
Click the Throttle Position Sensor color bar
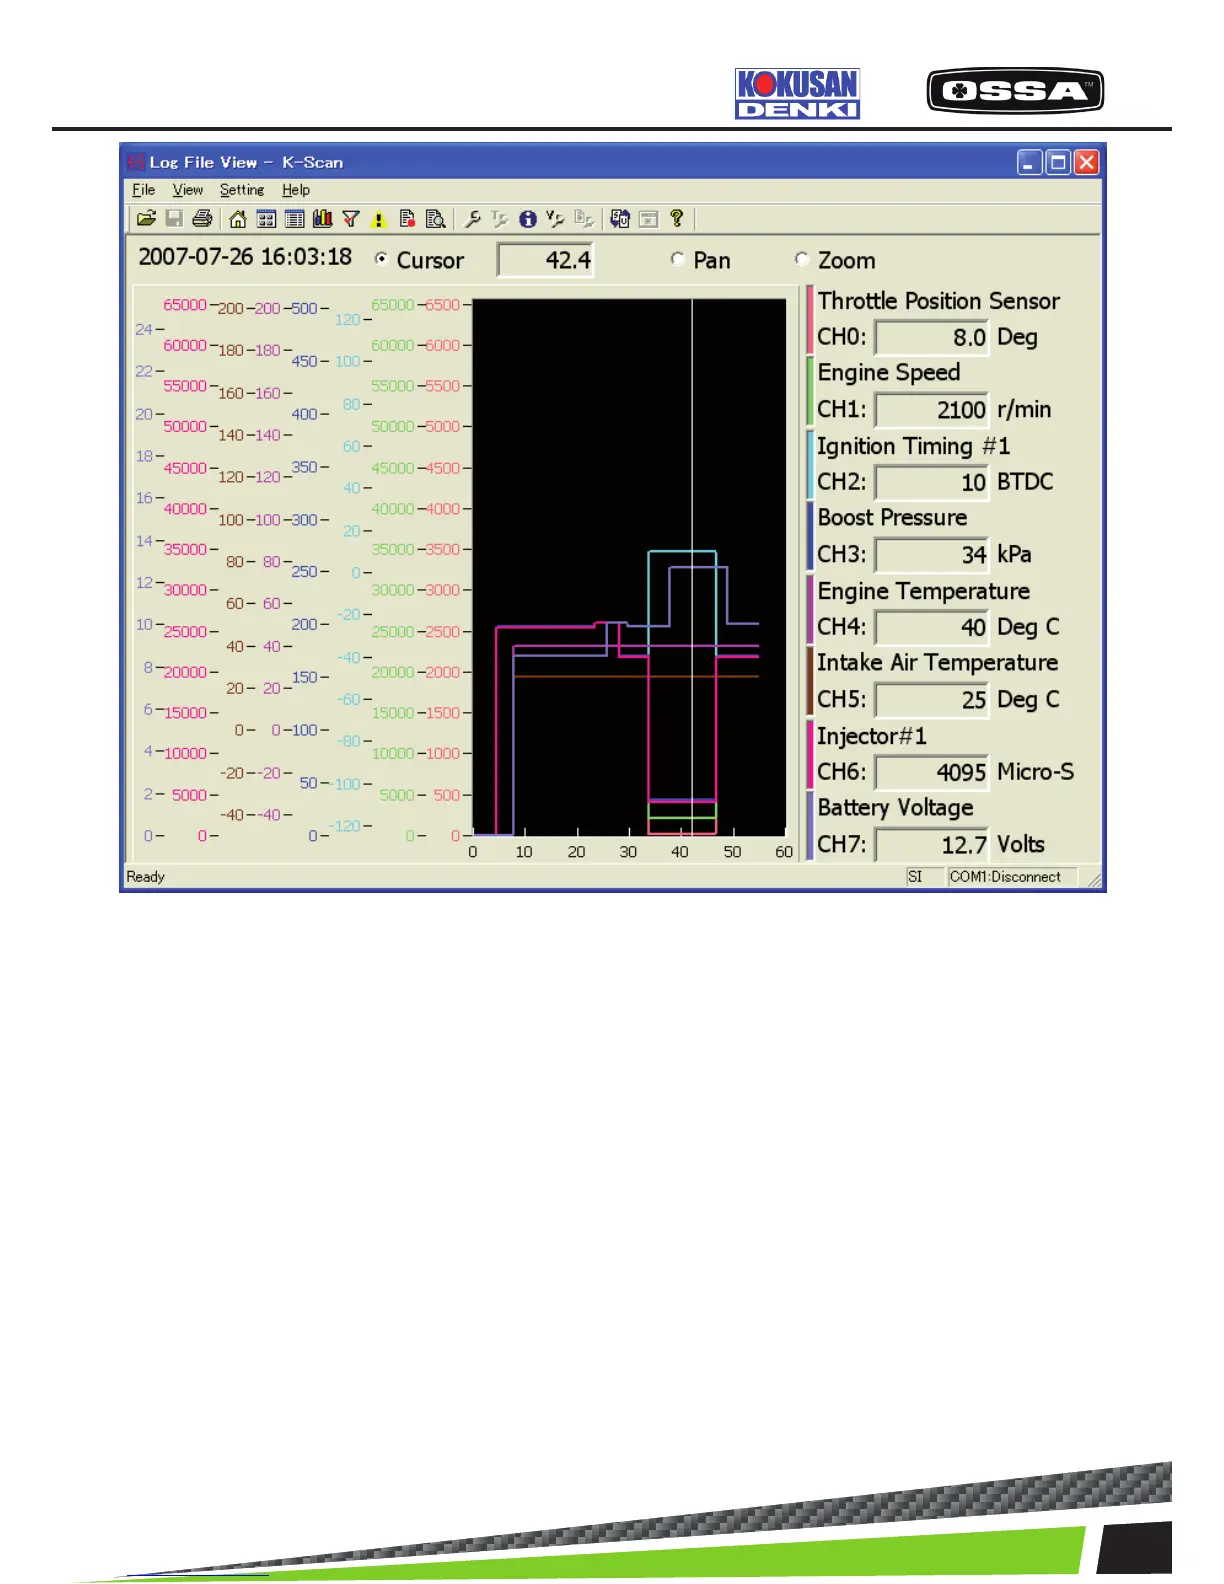tap(809, 320)
